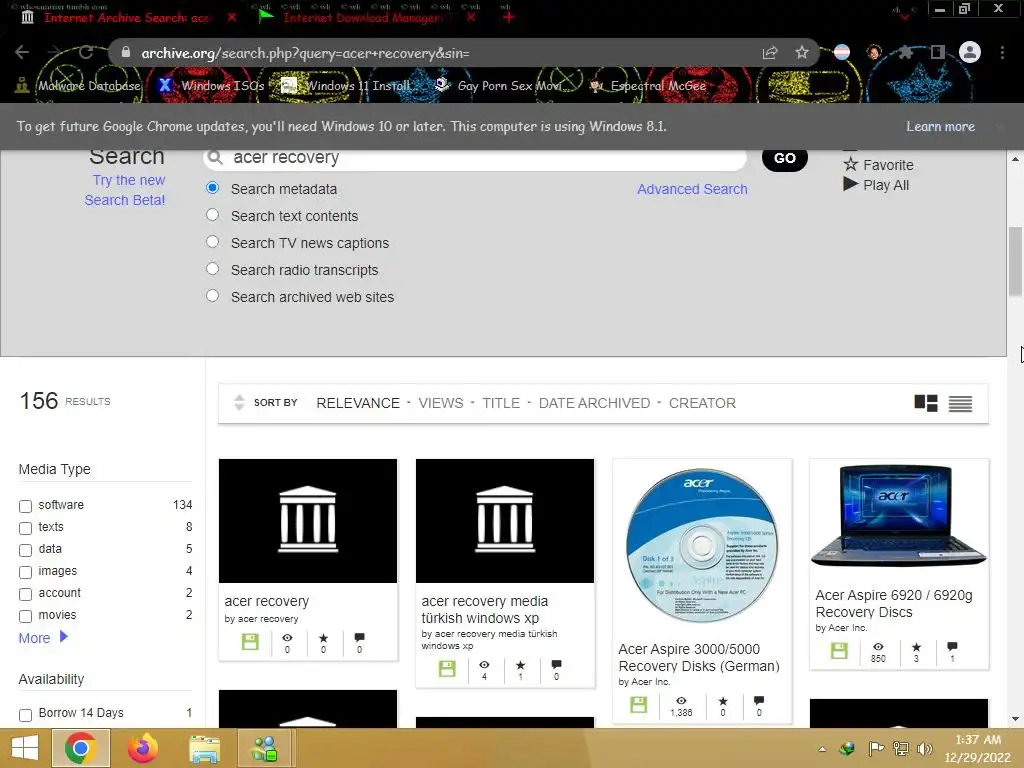Open File Explorer from the taskbar
This screenshot has height=768, width=1024.
tap(204, 748)
